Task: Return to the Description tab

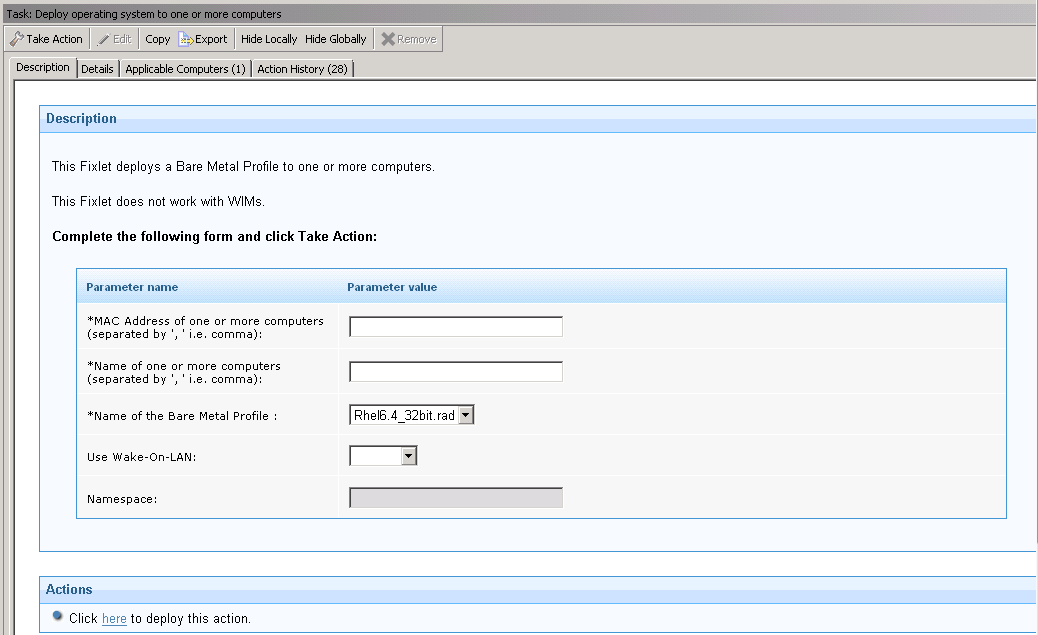Action: (x=42, y=67)
